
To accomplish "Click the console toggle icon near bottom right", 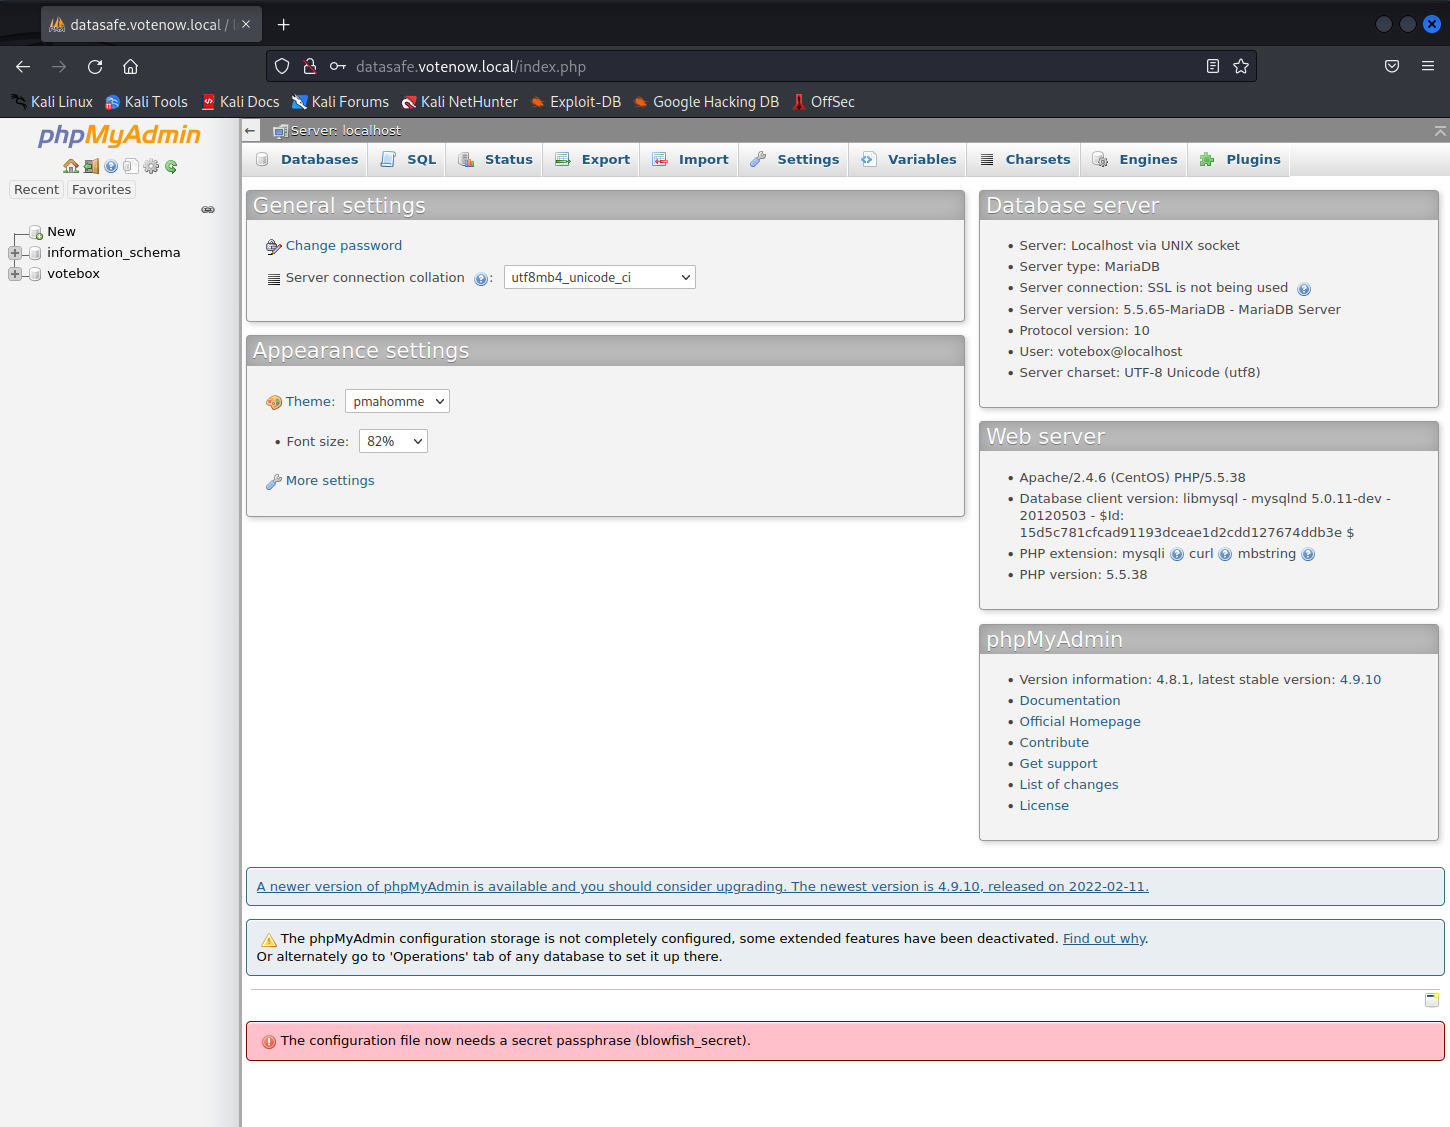I will [1432, 1000].
